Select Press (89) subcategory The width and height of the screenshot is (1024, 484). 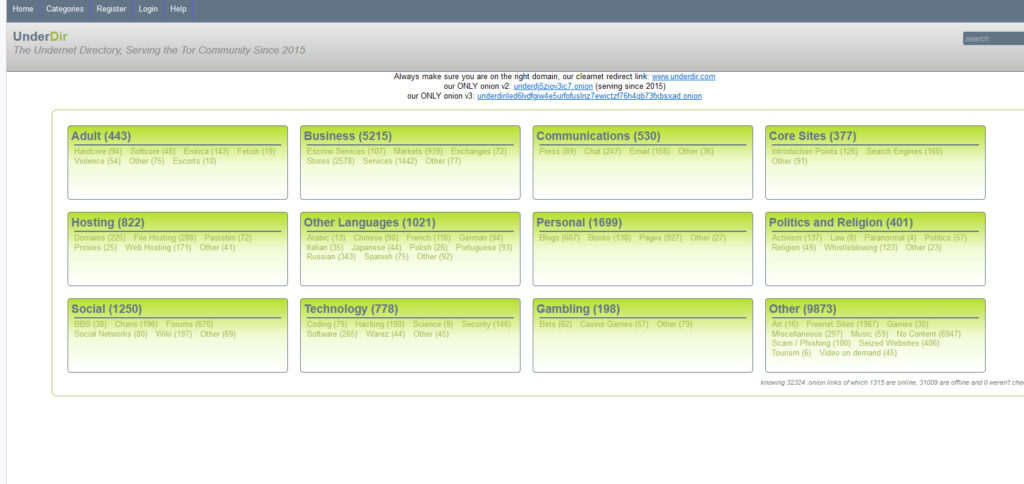click(x=558, y=152)
